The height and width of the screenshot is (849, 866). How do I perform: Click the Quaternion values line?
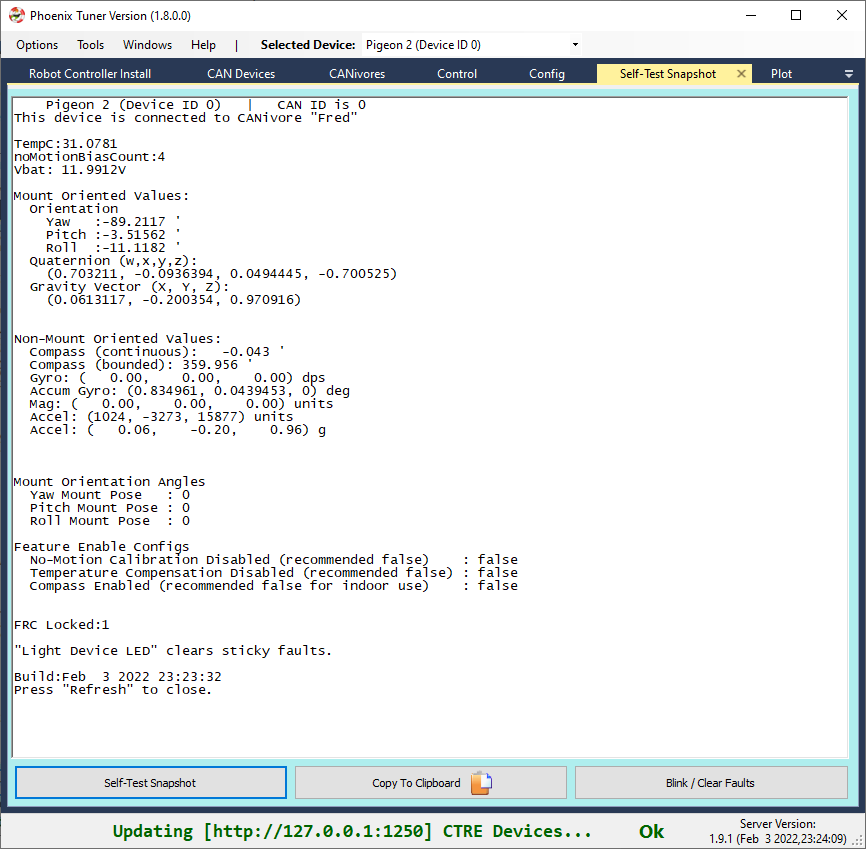point(221,273)
